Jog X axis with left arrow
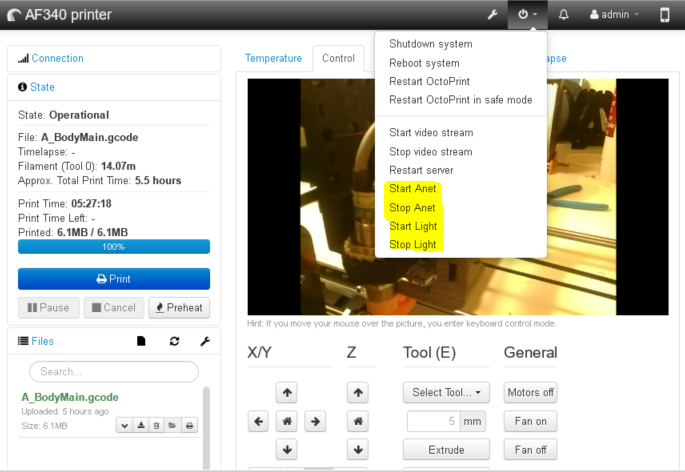 tap(258, 421)
